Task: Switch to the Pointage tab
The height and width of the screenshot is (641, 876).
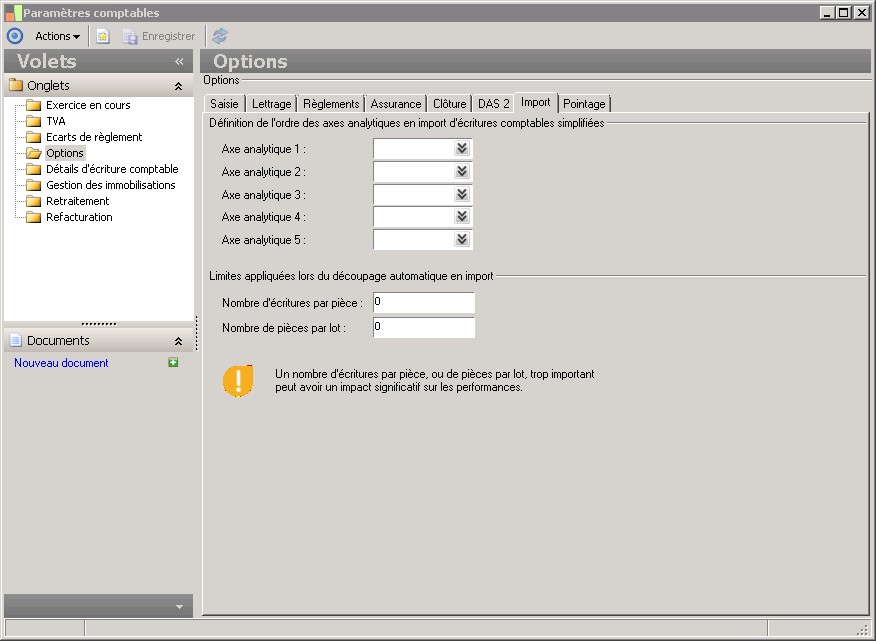Action: click(584, 104)
